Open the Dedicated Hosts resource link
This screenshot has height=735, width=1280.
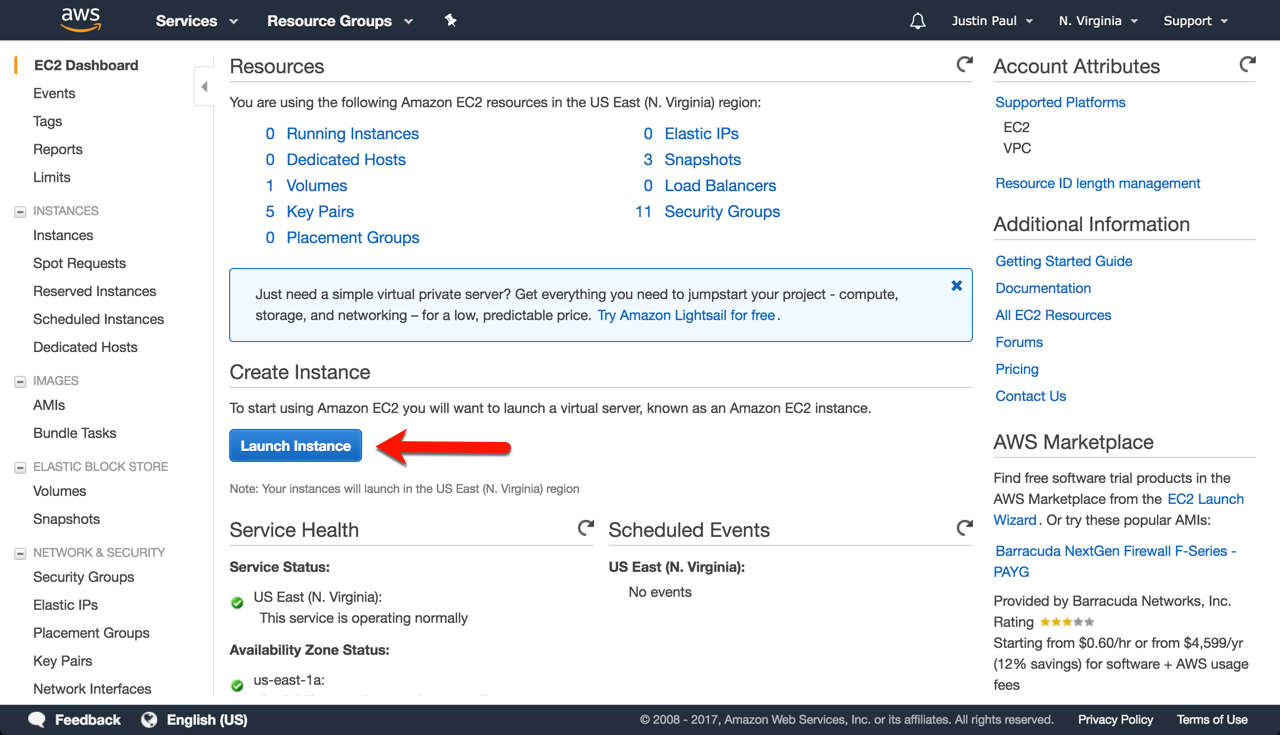click(347, 160)
